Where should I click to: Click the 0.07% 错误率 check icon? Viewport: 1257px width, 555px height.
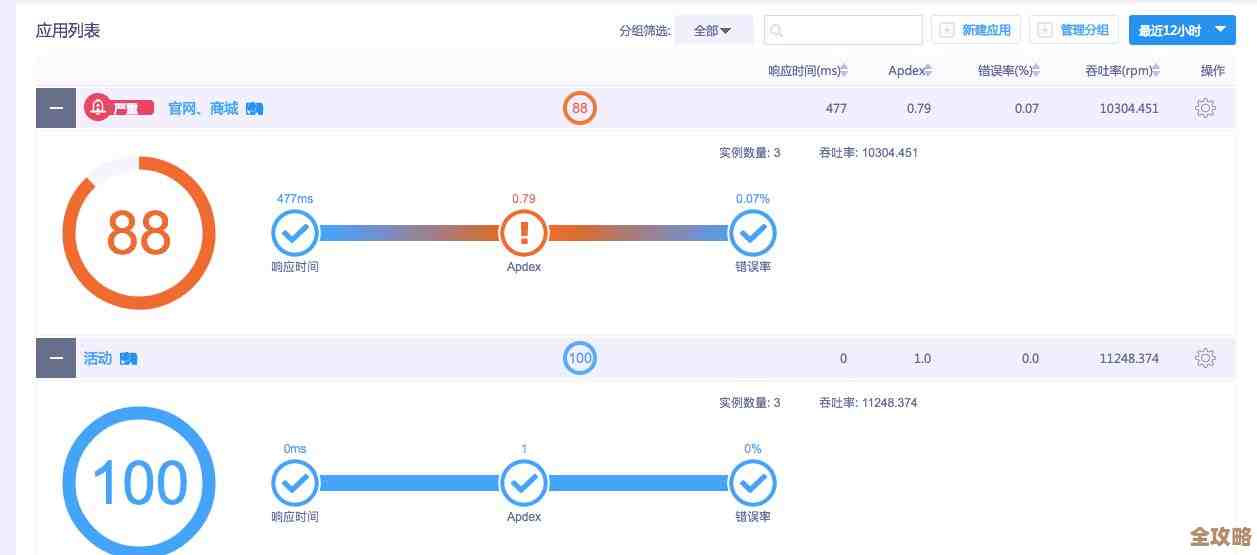(x=753, y=234)
